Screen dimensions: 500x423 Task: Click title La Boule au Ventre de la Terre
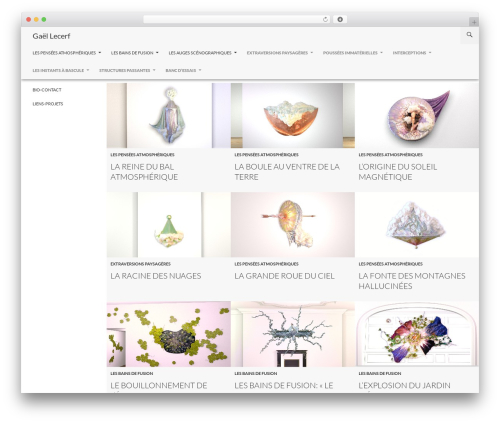point(287,172)
